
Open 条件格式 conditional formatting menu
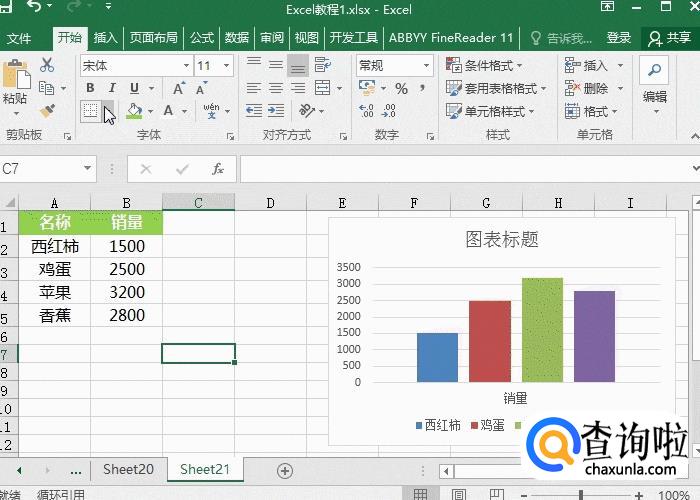pyautogui.click(x=484, y=66)
